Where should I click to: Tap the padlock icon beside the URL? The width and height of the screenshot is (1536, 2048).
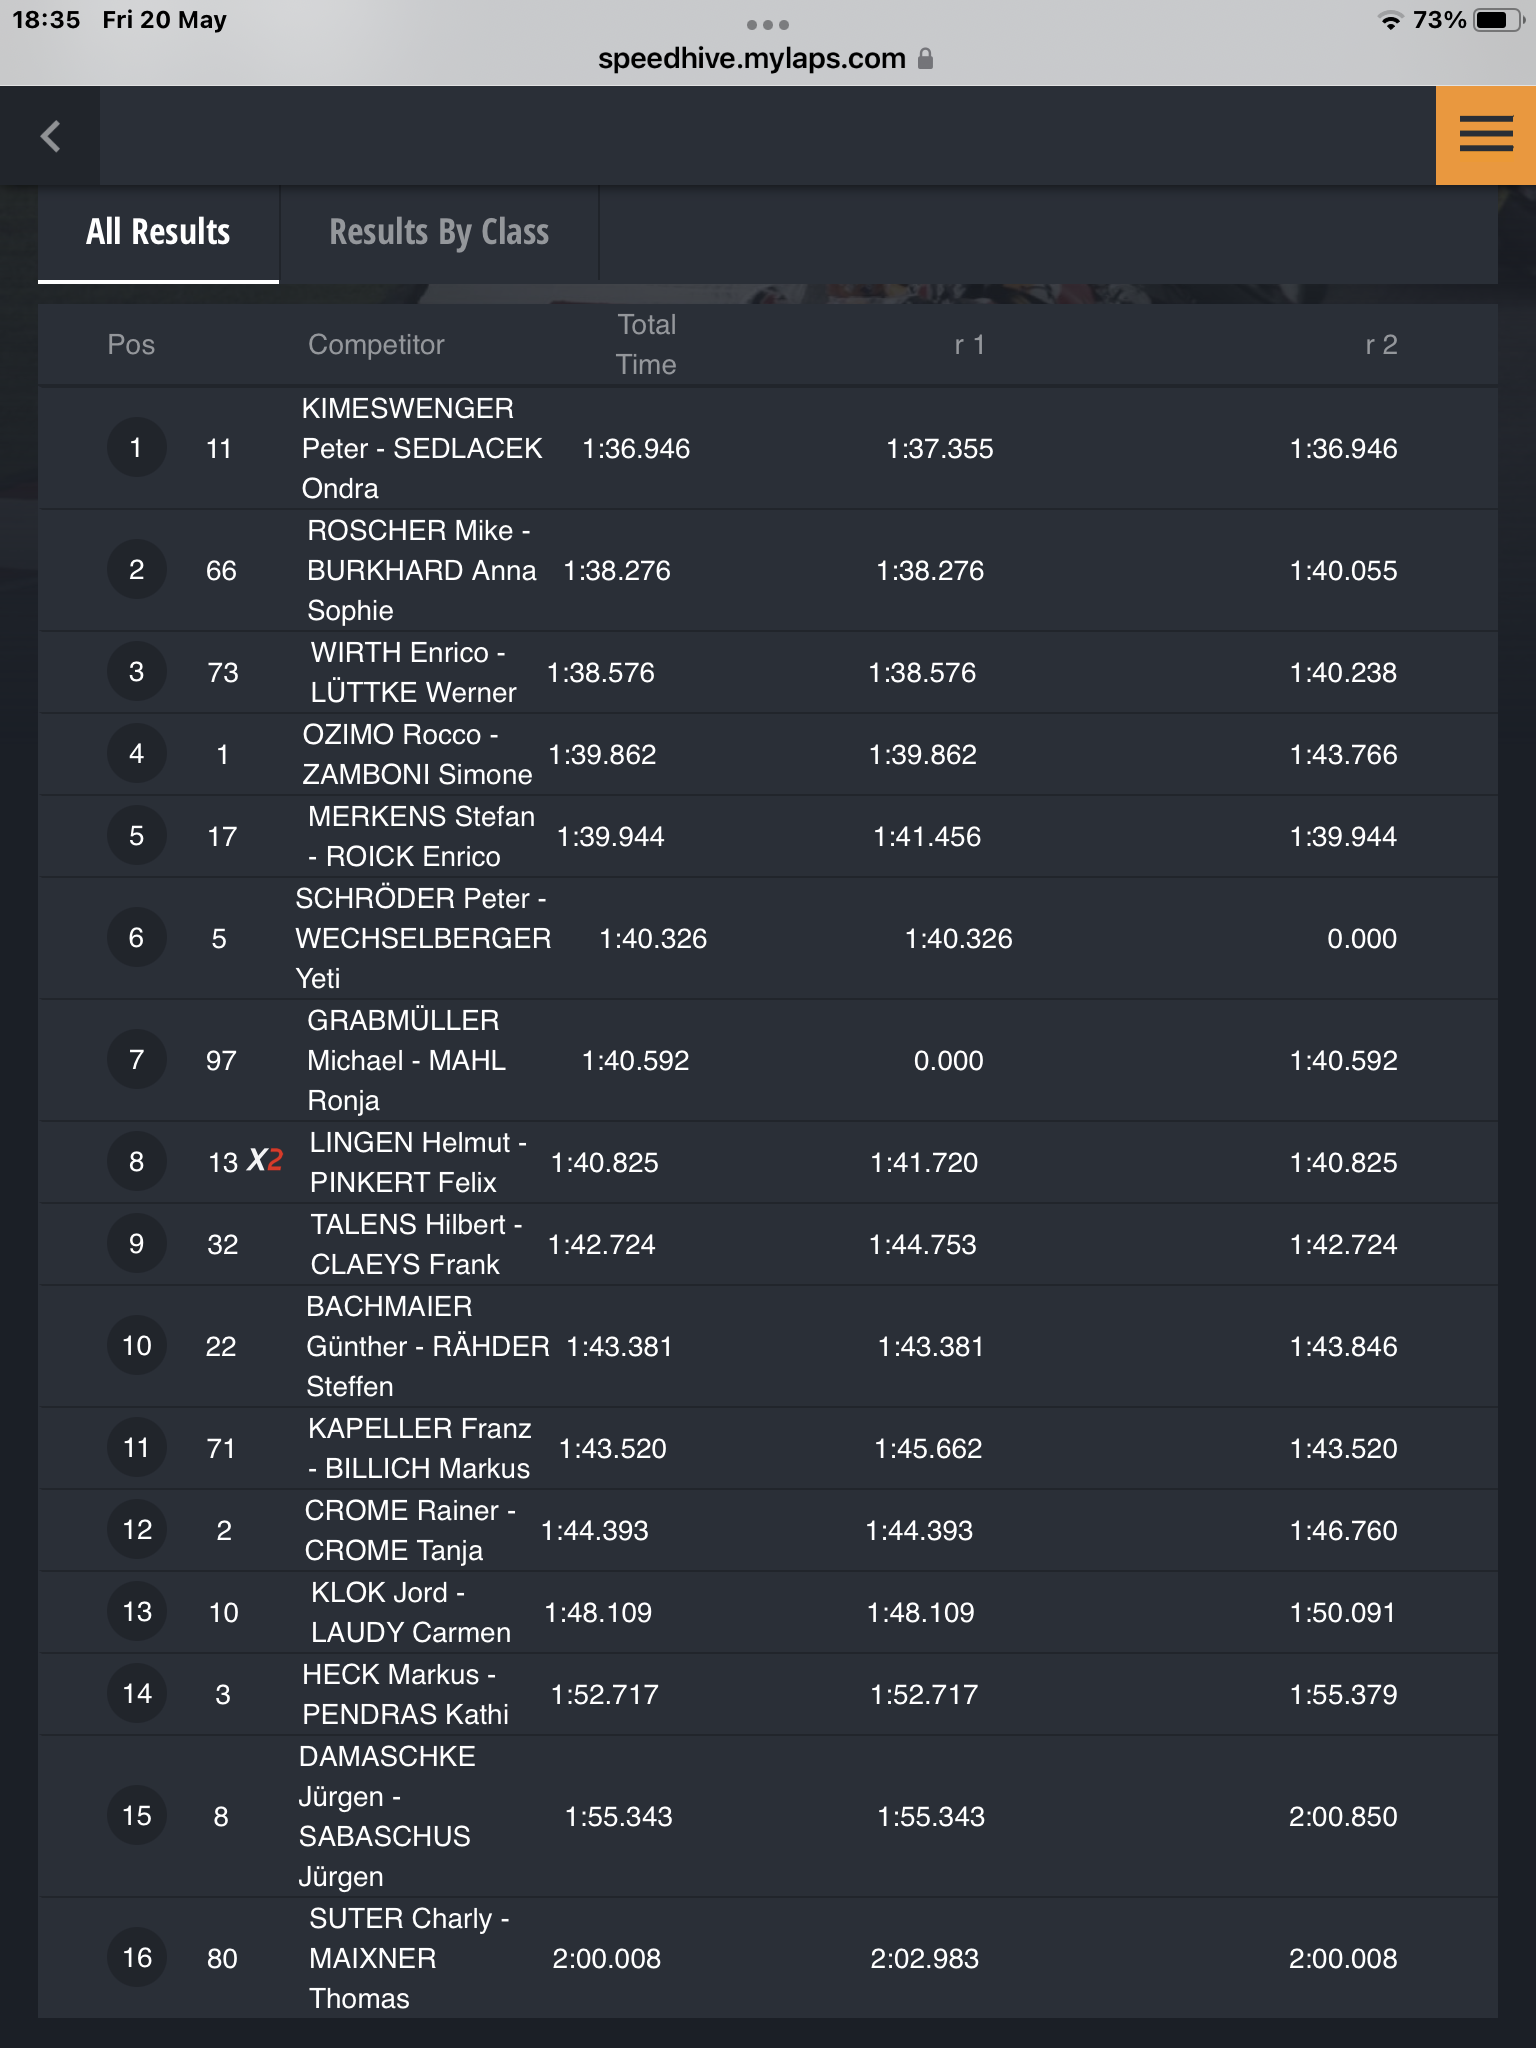click(925, 59)
